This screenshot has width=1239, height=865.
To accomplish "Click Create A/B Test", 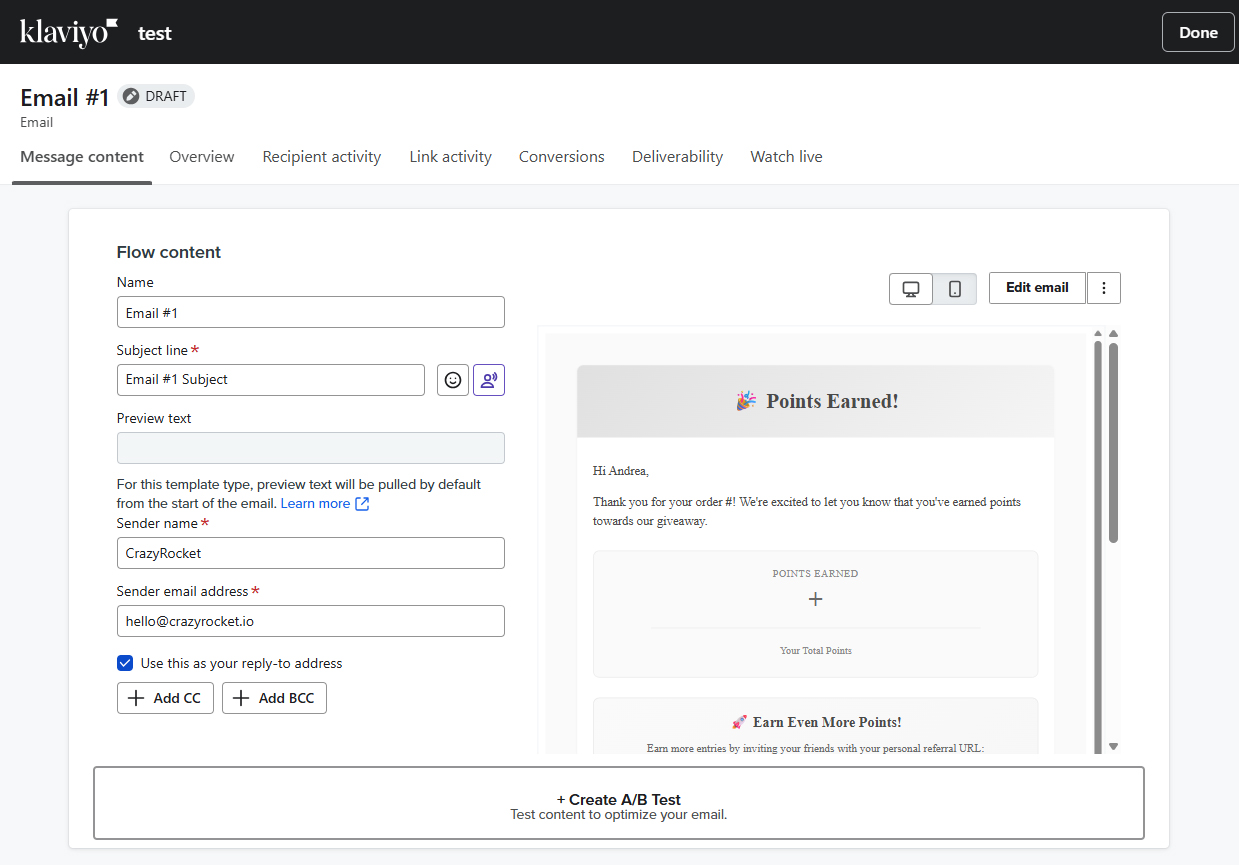I will click(x=619, y=804).
